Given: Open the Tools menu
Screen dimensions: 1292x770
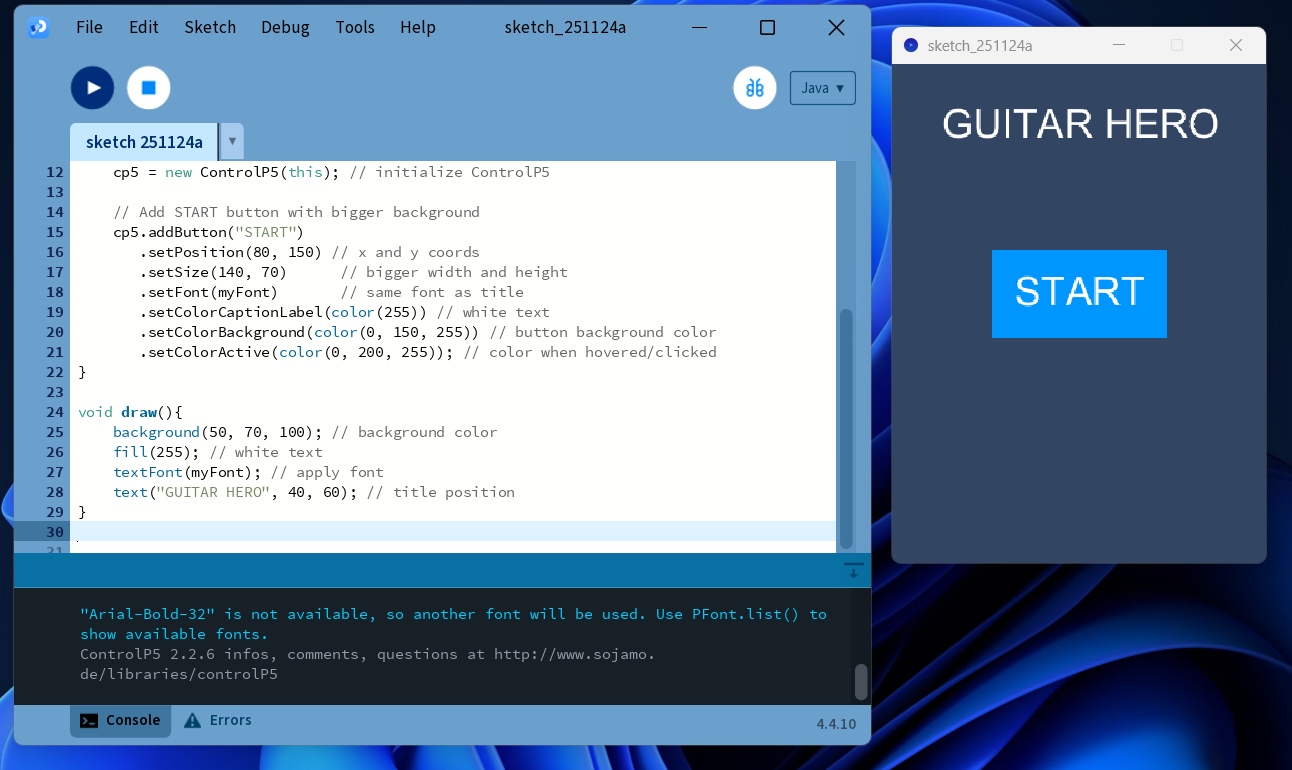Looking at the screenshot, I should pyautogui.click(x=355, y=27).
